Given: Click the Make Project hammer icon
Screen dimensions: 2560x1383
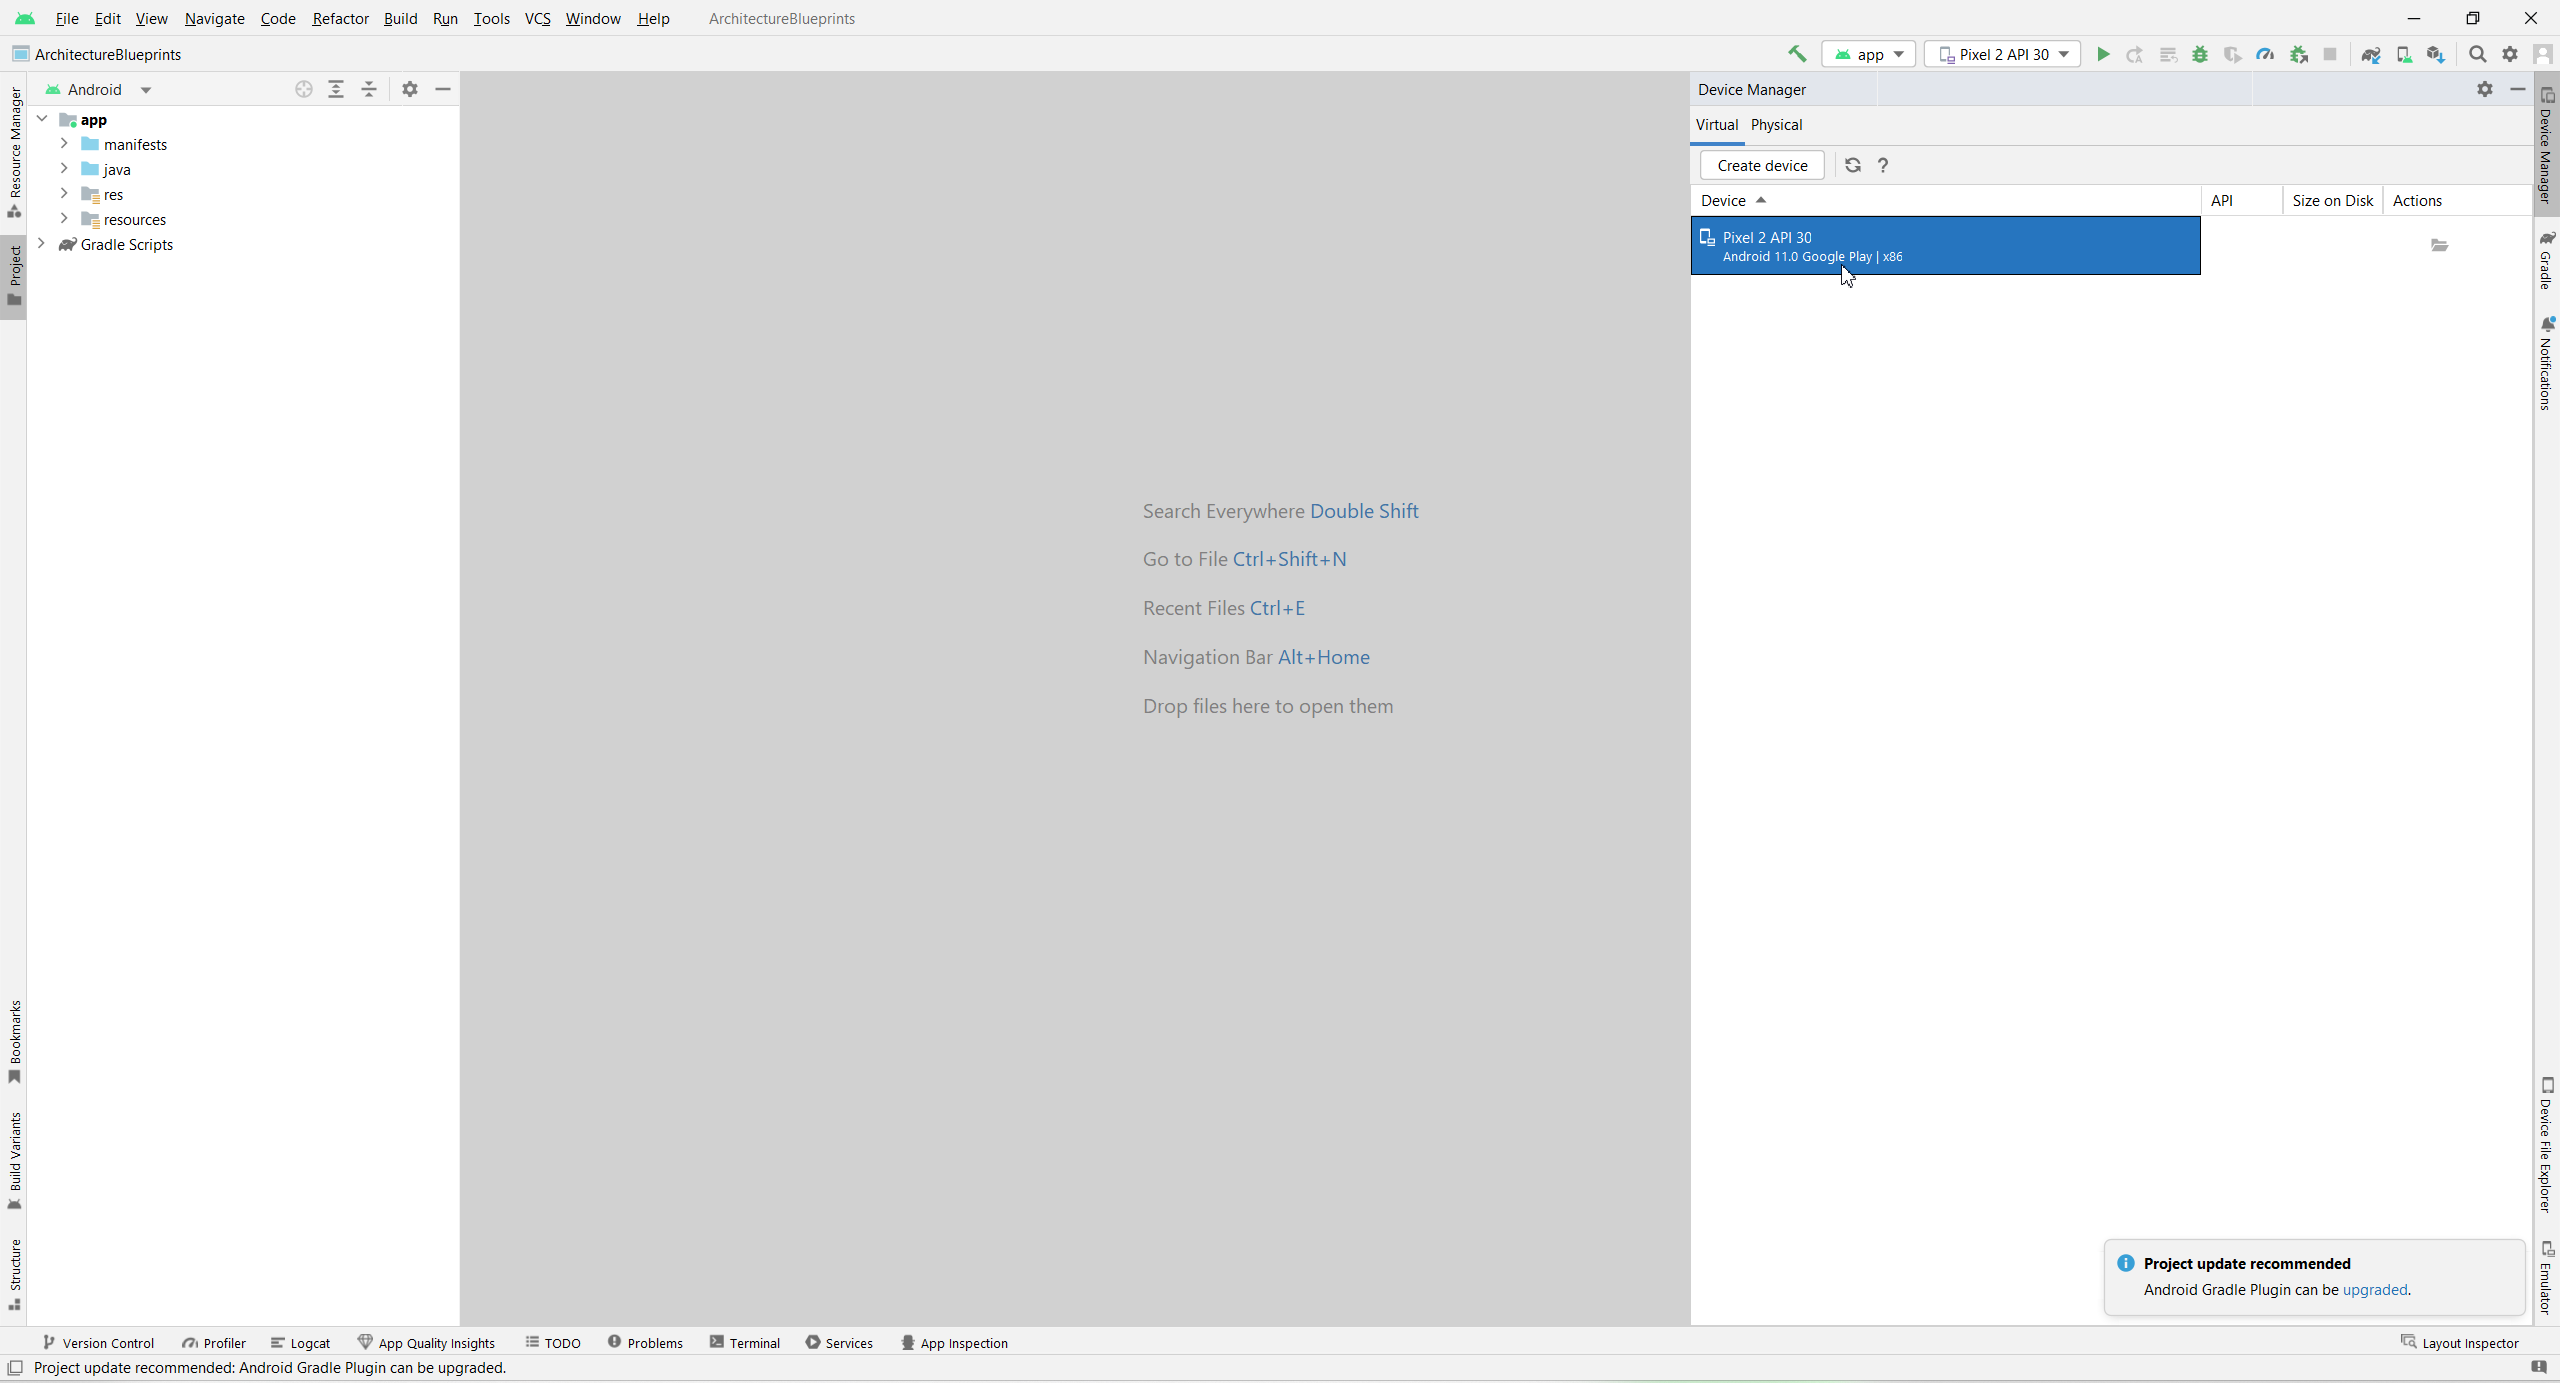Looking at the screenshot, I should 1797,54.
